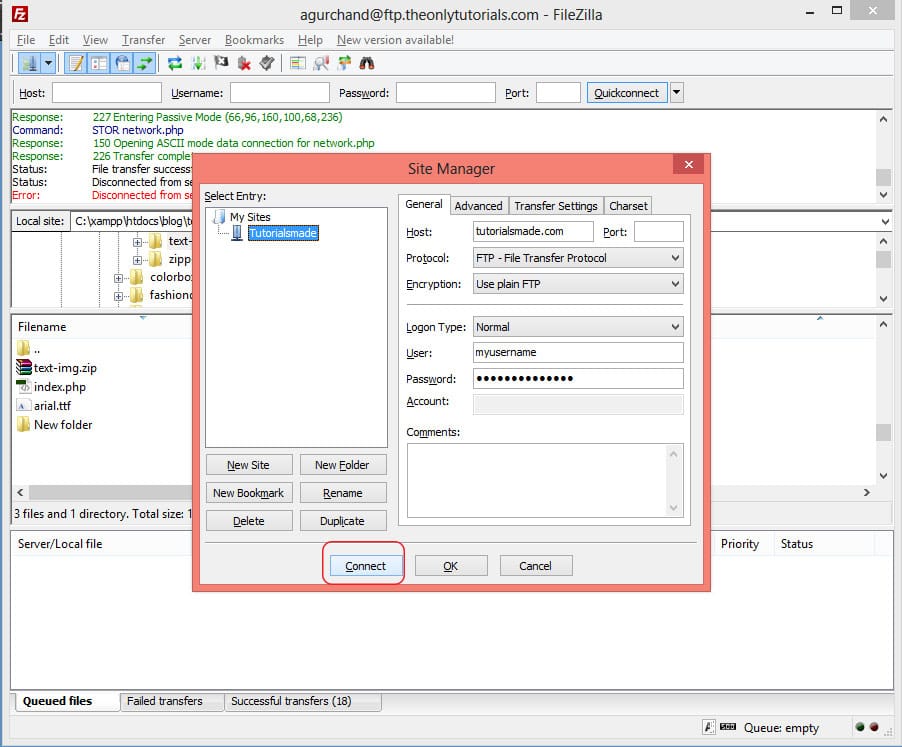Click the New folder icon in file list

pyautogui.click(x=24, y=424)
